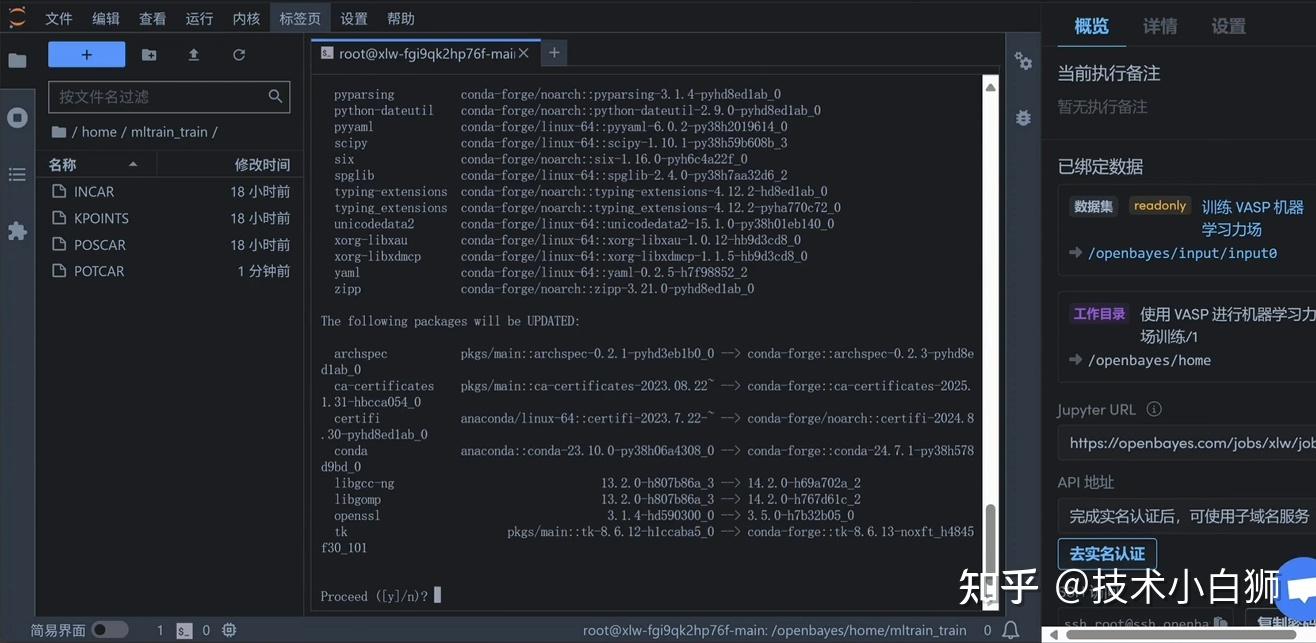This screenshot has height=643, width=1316.
Task: Click the notifications bell icon
Action: coord(1011,630)
